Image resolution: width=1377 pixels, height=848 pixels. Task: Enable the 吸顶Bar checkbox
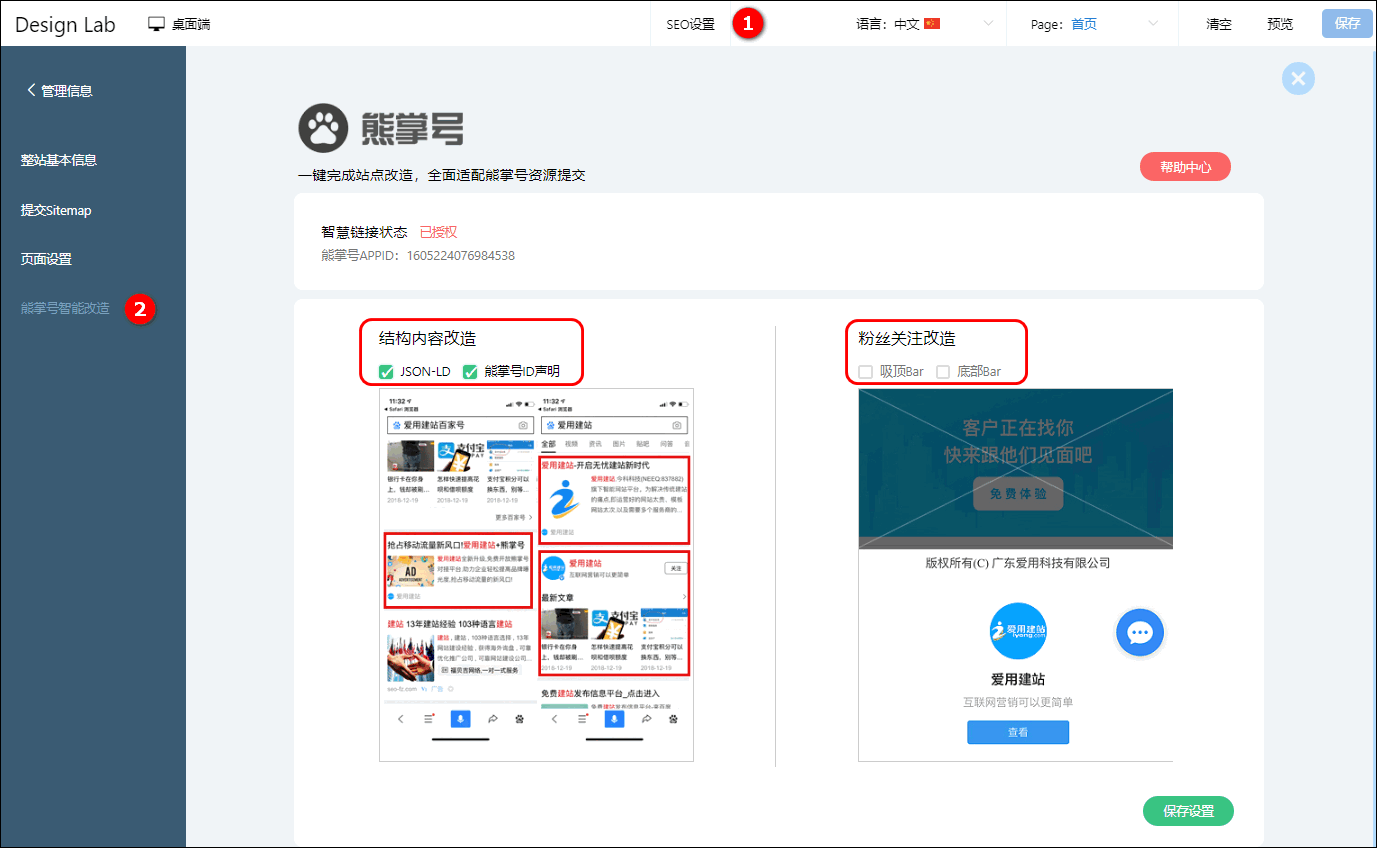pos(865,372)
